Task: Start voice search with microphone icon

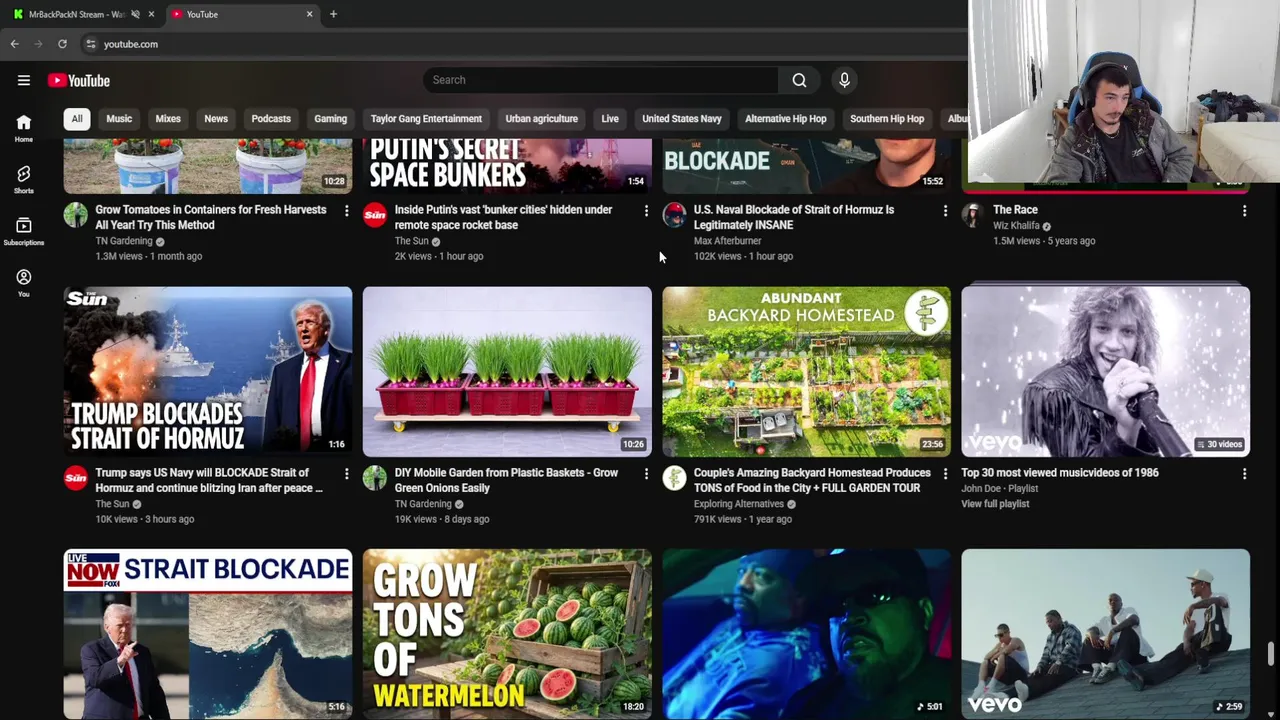Action: pyautogui.click(x=844, y=80)
